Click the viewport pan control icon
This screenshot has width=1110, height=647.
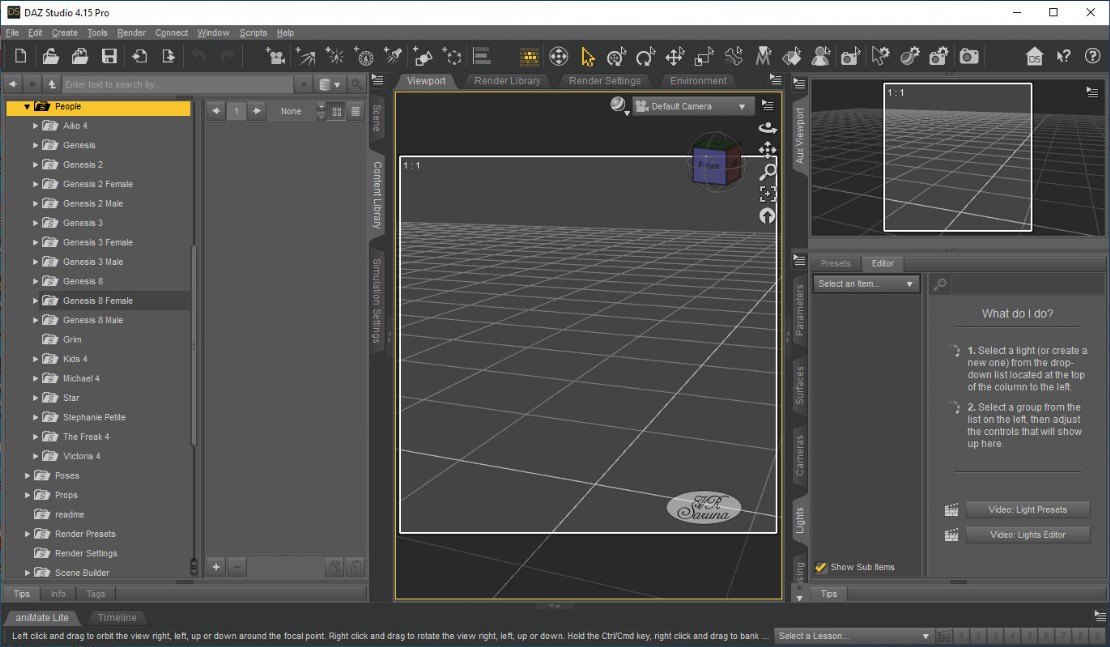[767, 149]
